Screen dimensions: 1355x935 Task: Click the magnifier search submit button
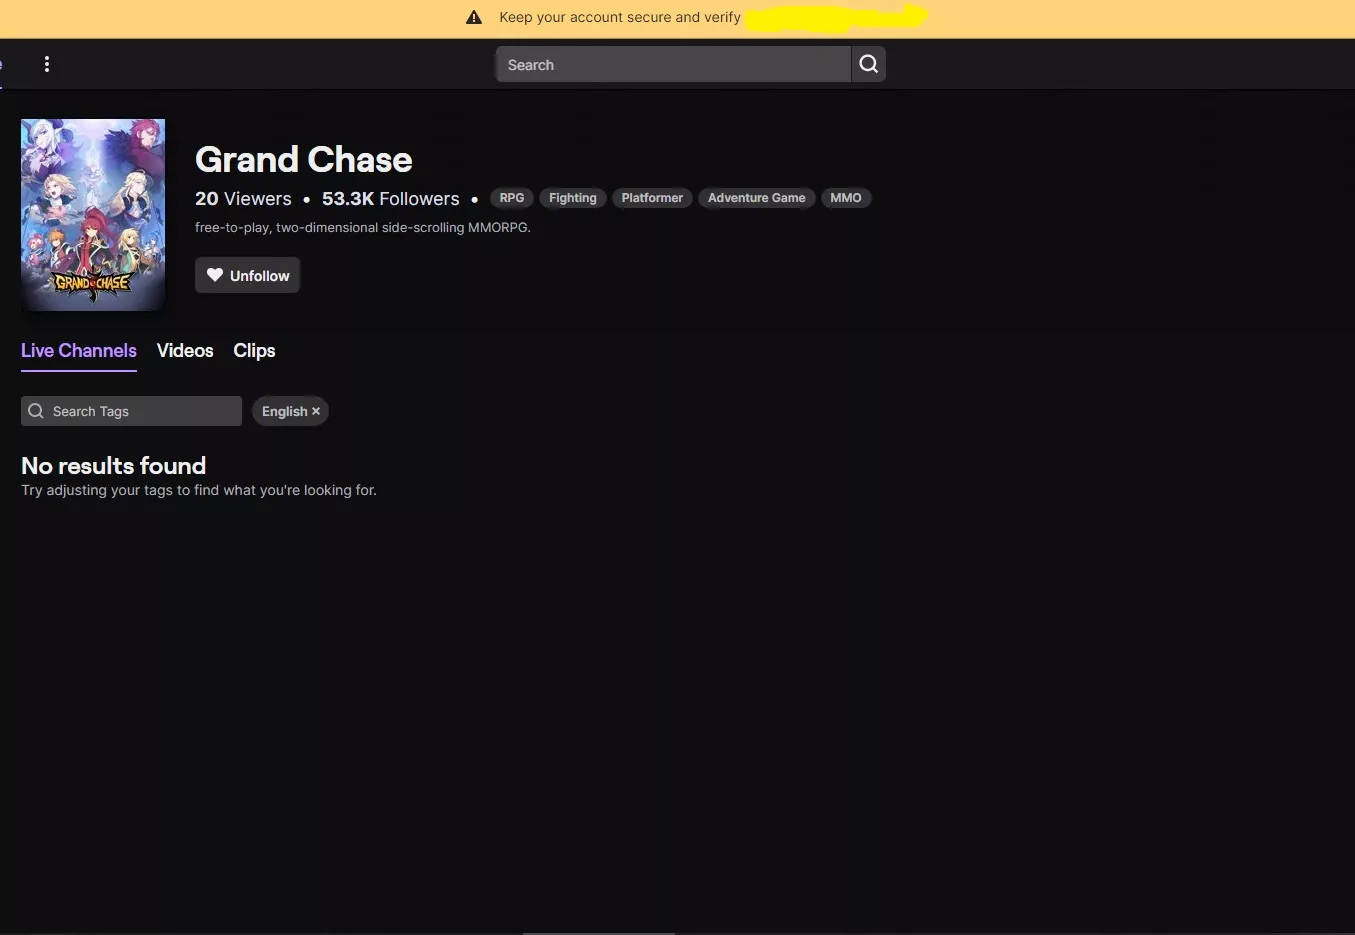coord(868,64)
